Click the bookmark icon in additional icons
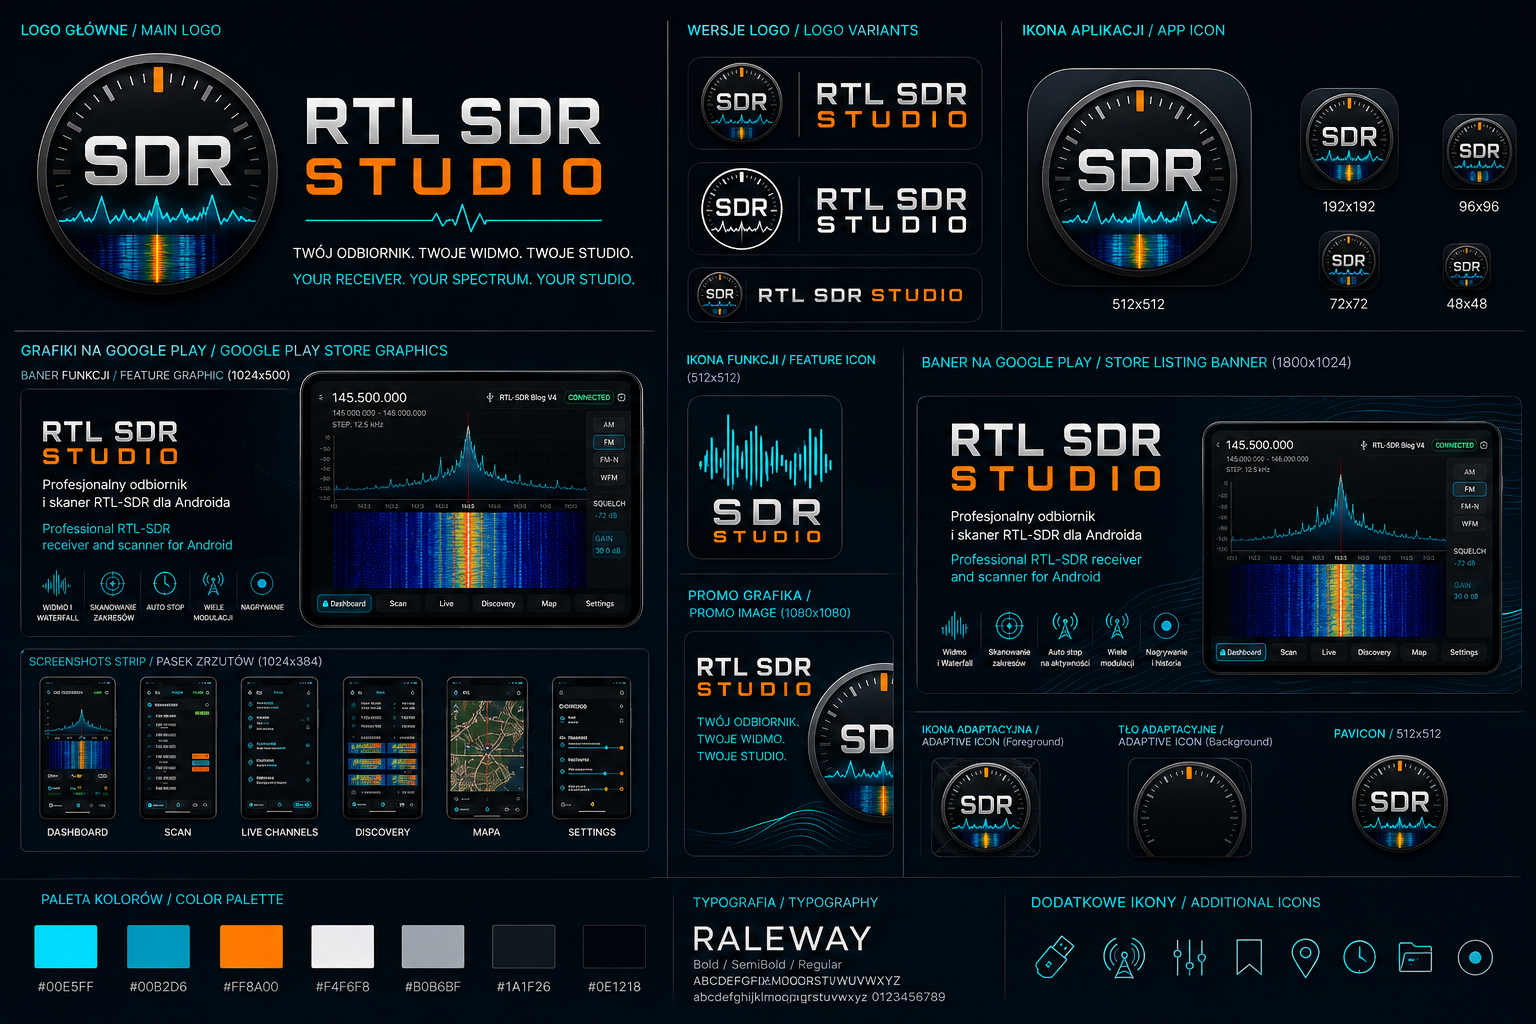The width and height of the screenshot is (1536, 1024). (1249, 957)
